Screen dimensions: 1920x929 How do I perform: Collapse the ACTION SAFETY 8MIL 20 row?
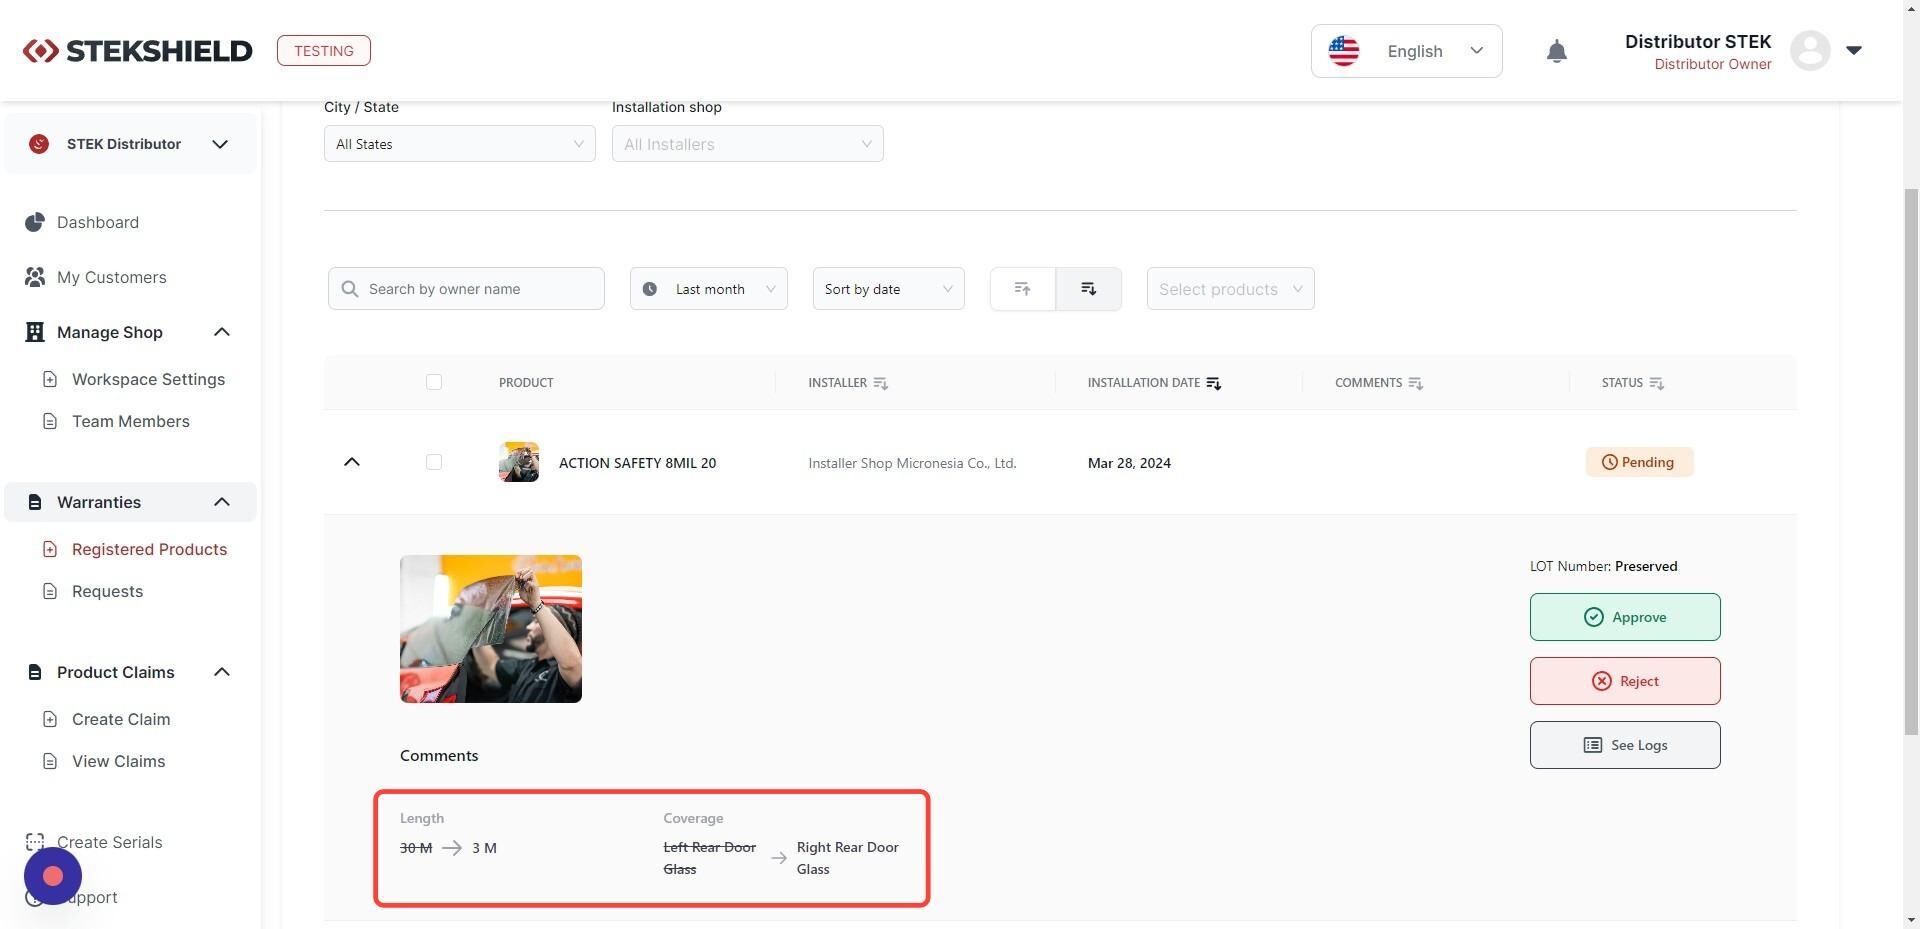[x=351, y=462]
